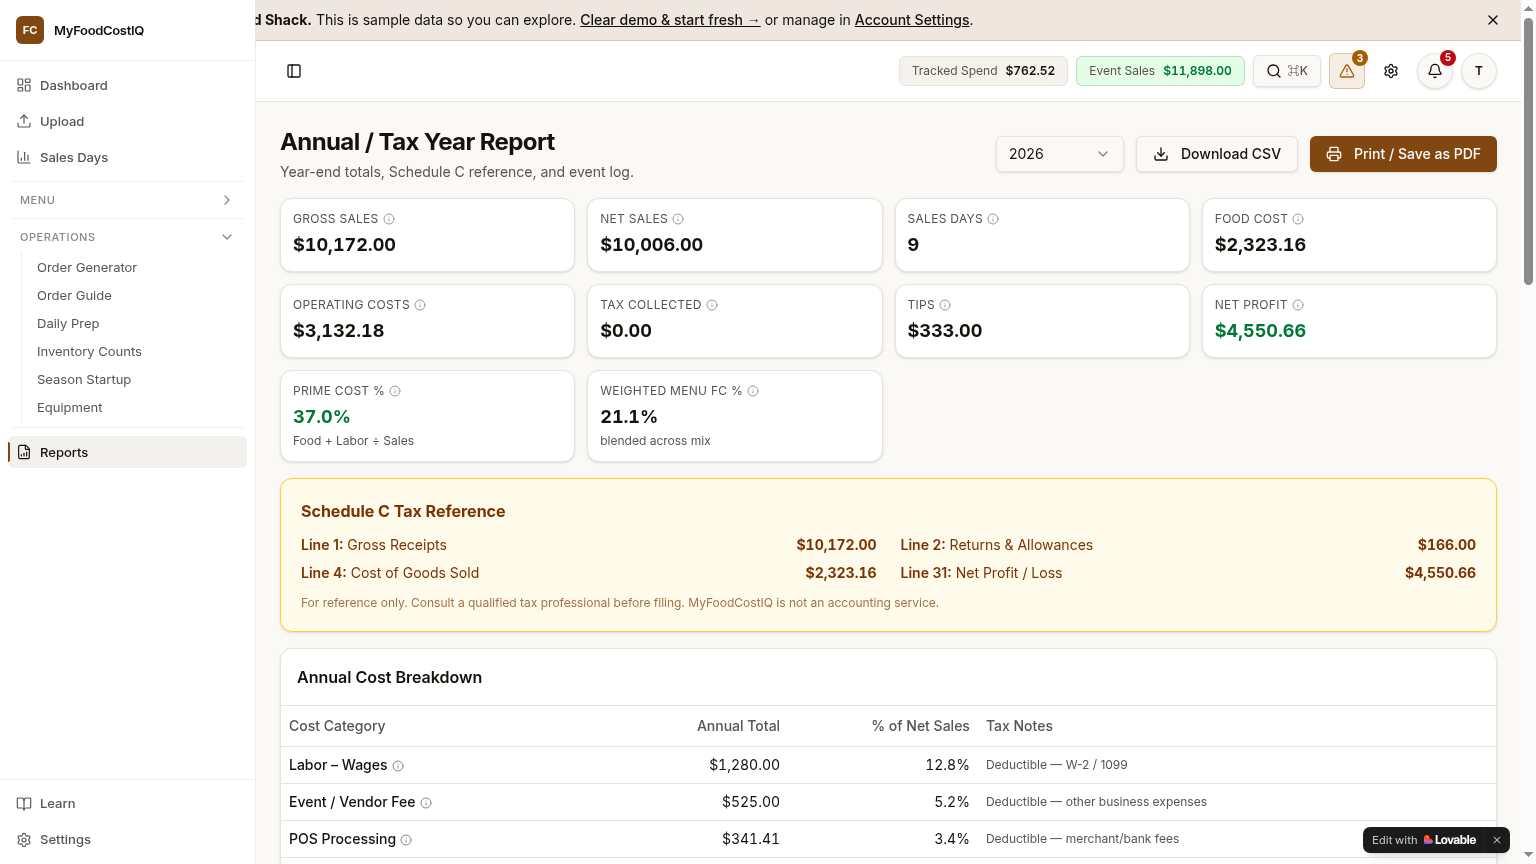Click the Operating Costs info icon

420,305
